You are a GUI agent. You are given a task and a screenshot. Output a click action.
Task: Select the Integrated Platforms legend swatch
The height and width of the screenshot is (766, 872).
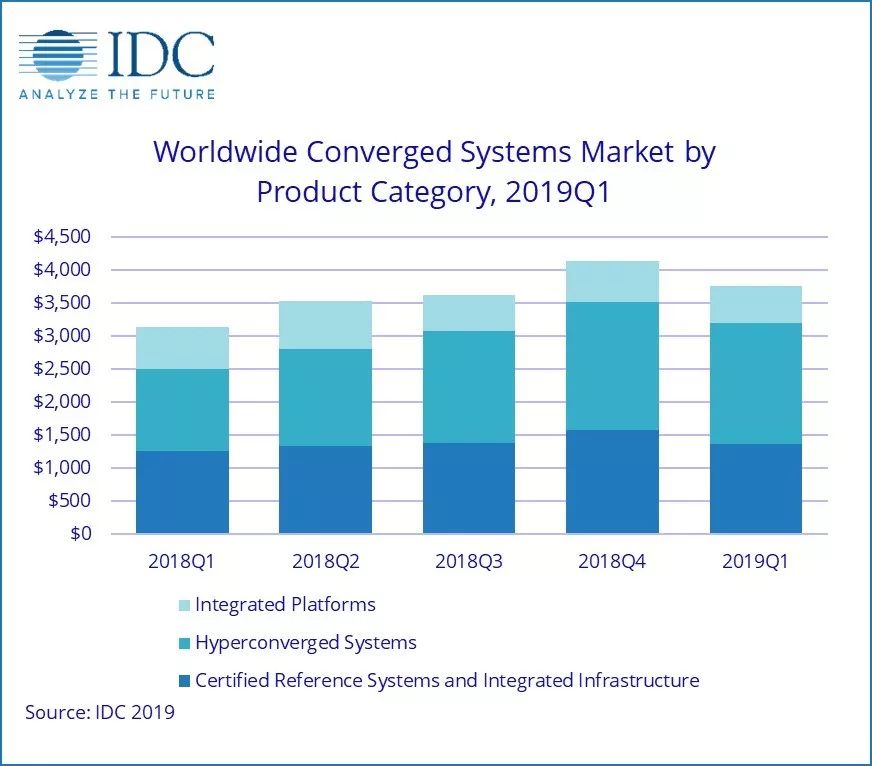click(185, 605)
